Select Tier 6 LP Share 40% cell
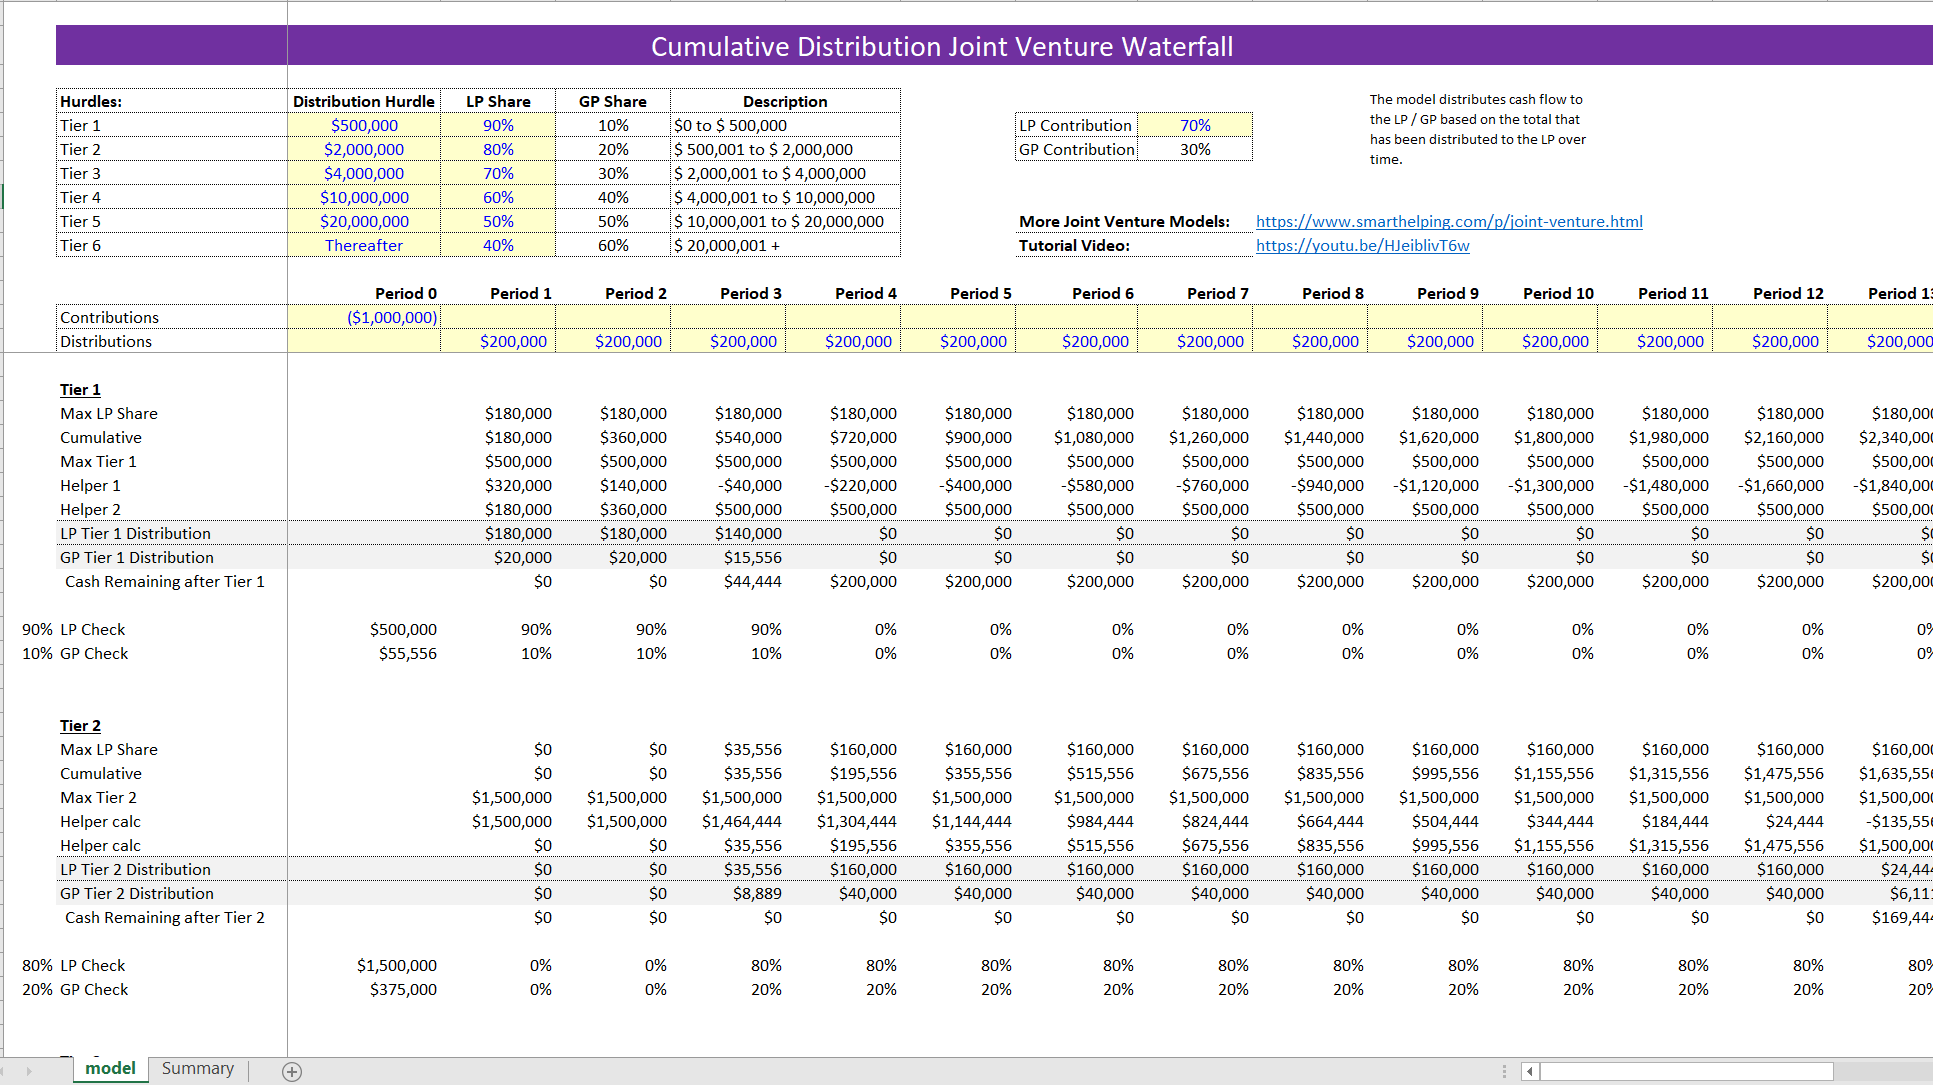The height and width of the screenshot is (1085, 1933). point(498,245)
